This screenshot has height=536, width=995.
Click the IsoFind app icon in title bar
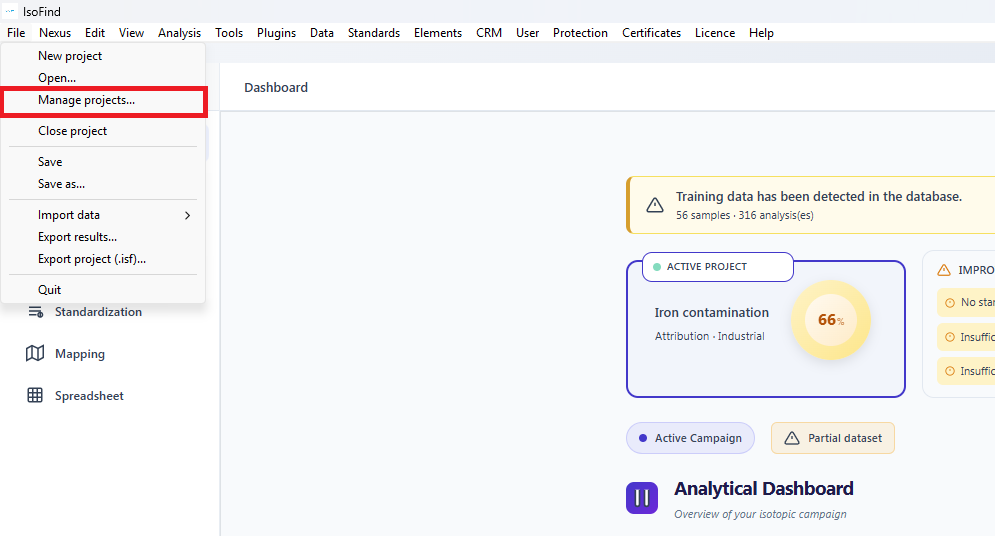point(10,11)
